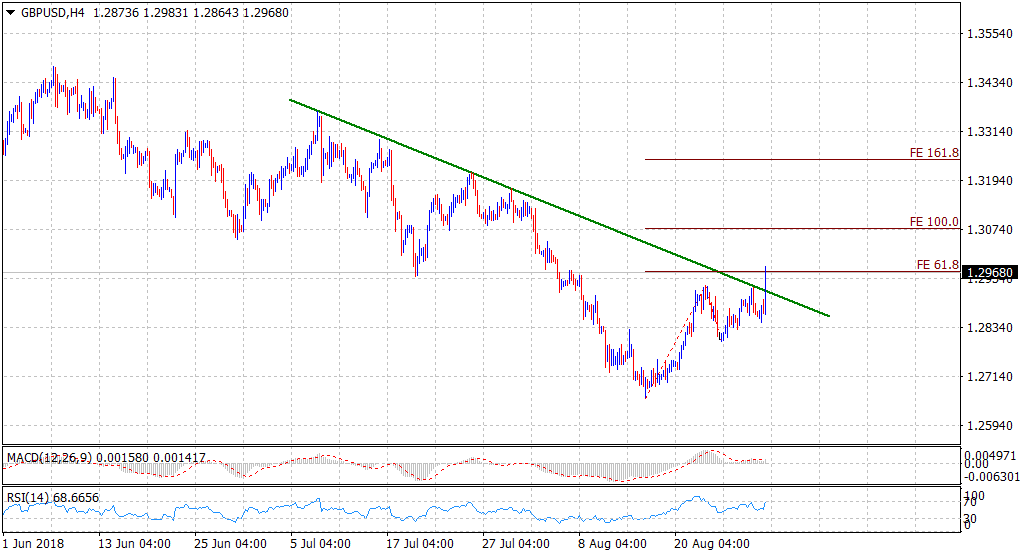Screen dimensions: 1020x556
Task: Click the FE 61.8 expansion label
Action: (x=937, y=265)
